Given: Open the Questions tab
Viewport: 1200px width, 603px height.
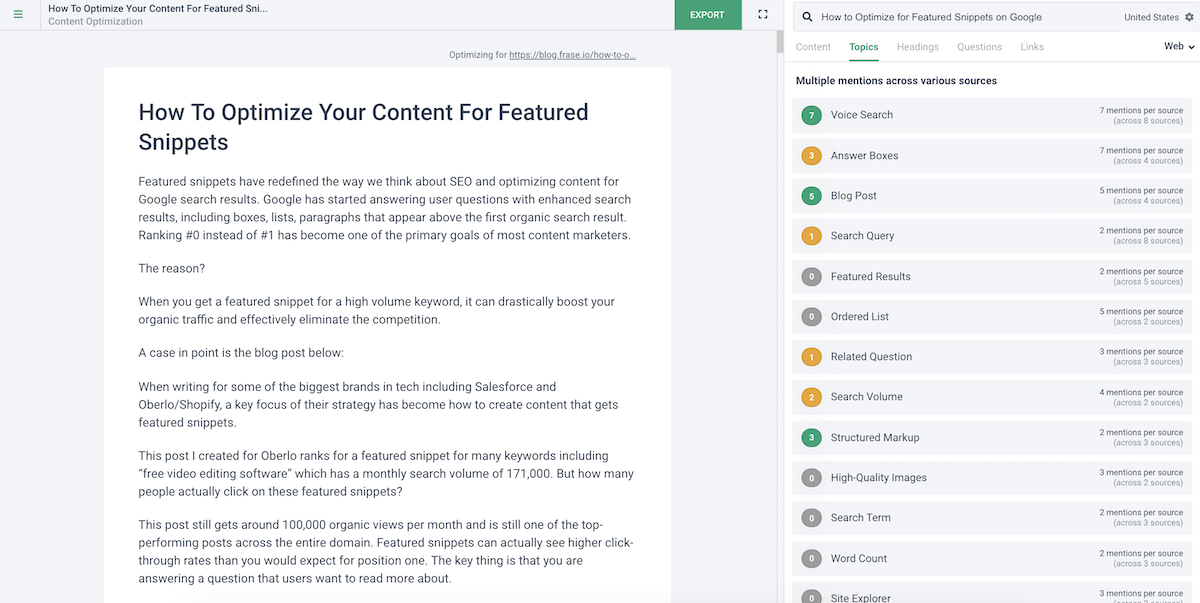Looking at the screenshot, I should click(979, 47).
